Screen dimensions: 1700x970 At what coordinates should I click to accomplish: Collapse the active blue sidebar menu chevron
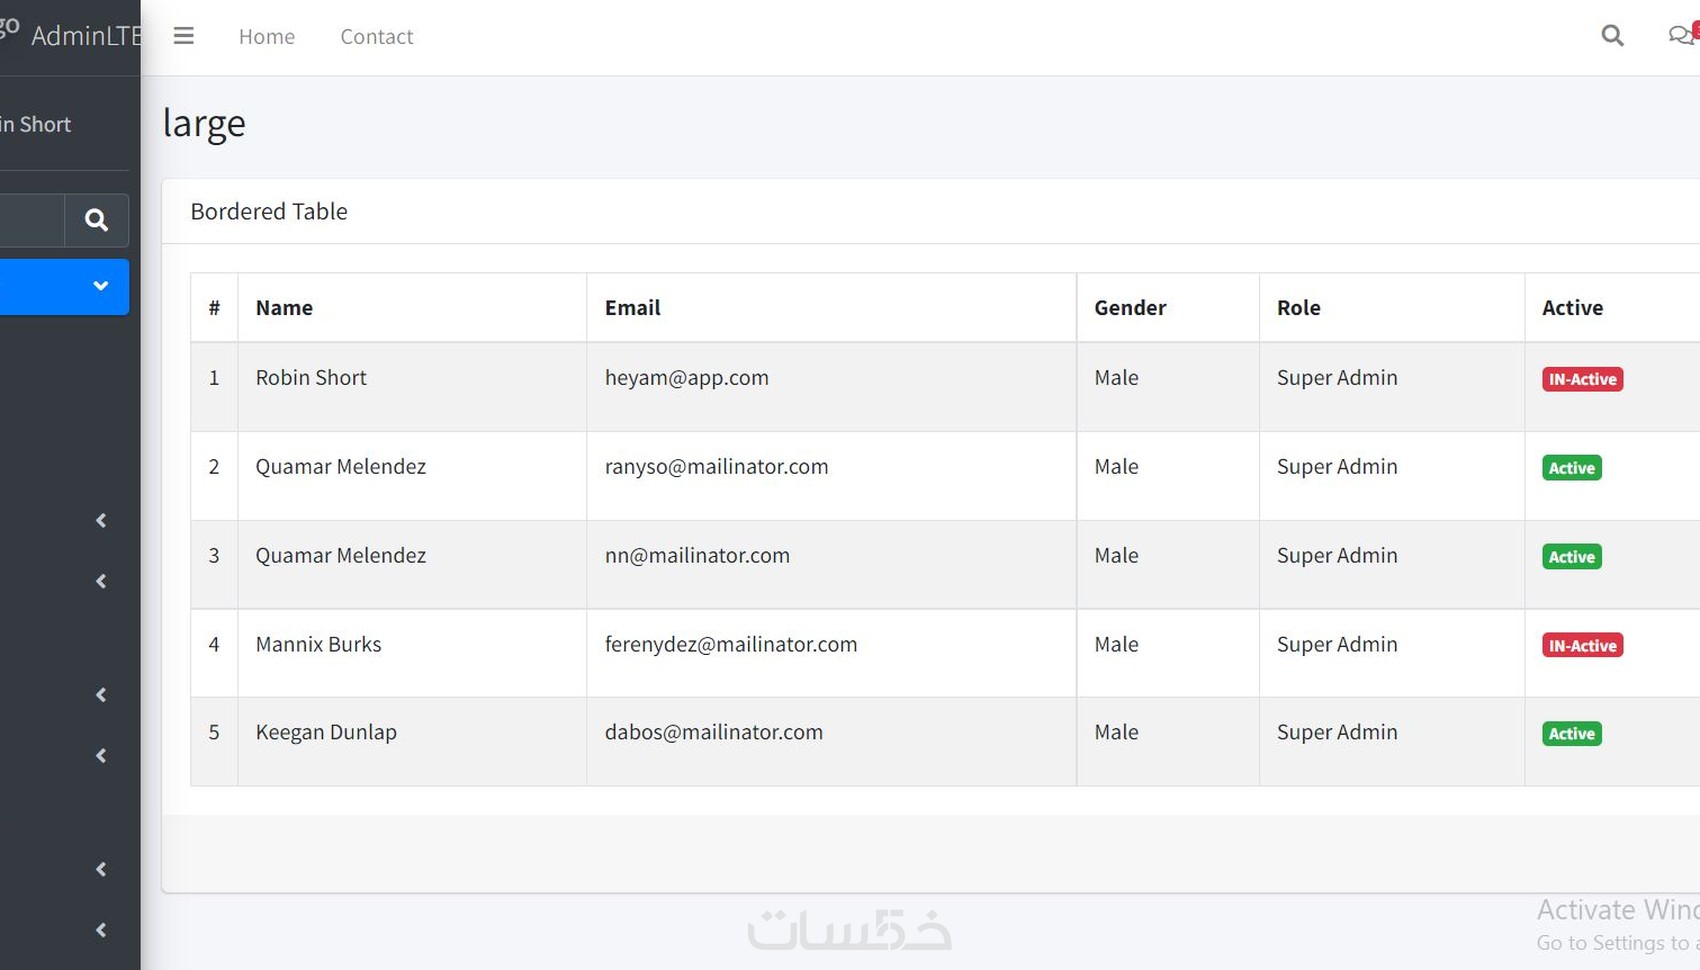(100, 286)
